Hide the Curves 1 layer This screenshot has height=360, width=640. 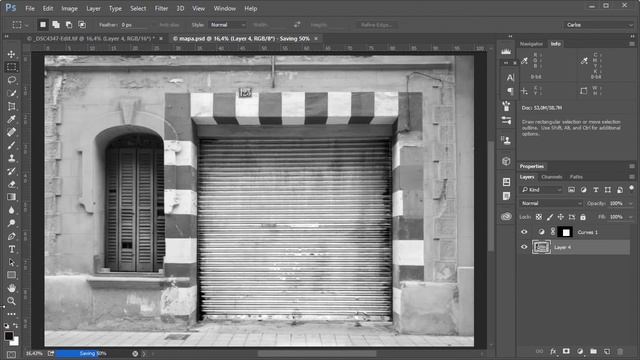coord(524,232)
